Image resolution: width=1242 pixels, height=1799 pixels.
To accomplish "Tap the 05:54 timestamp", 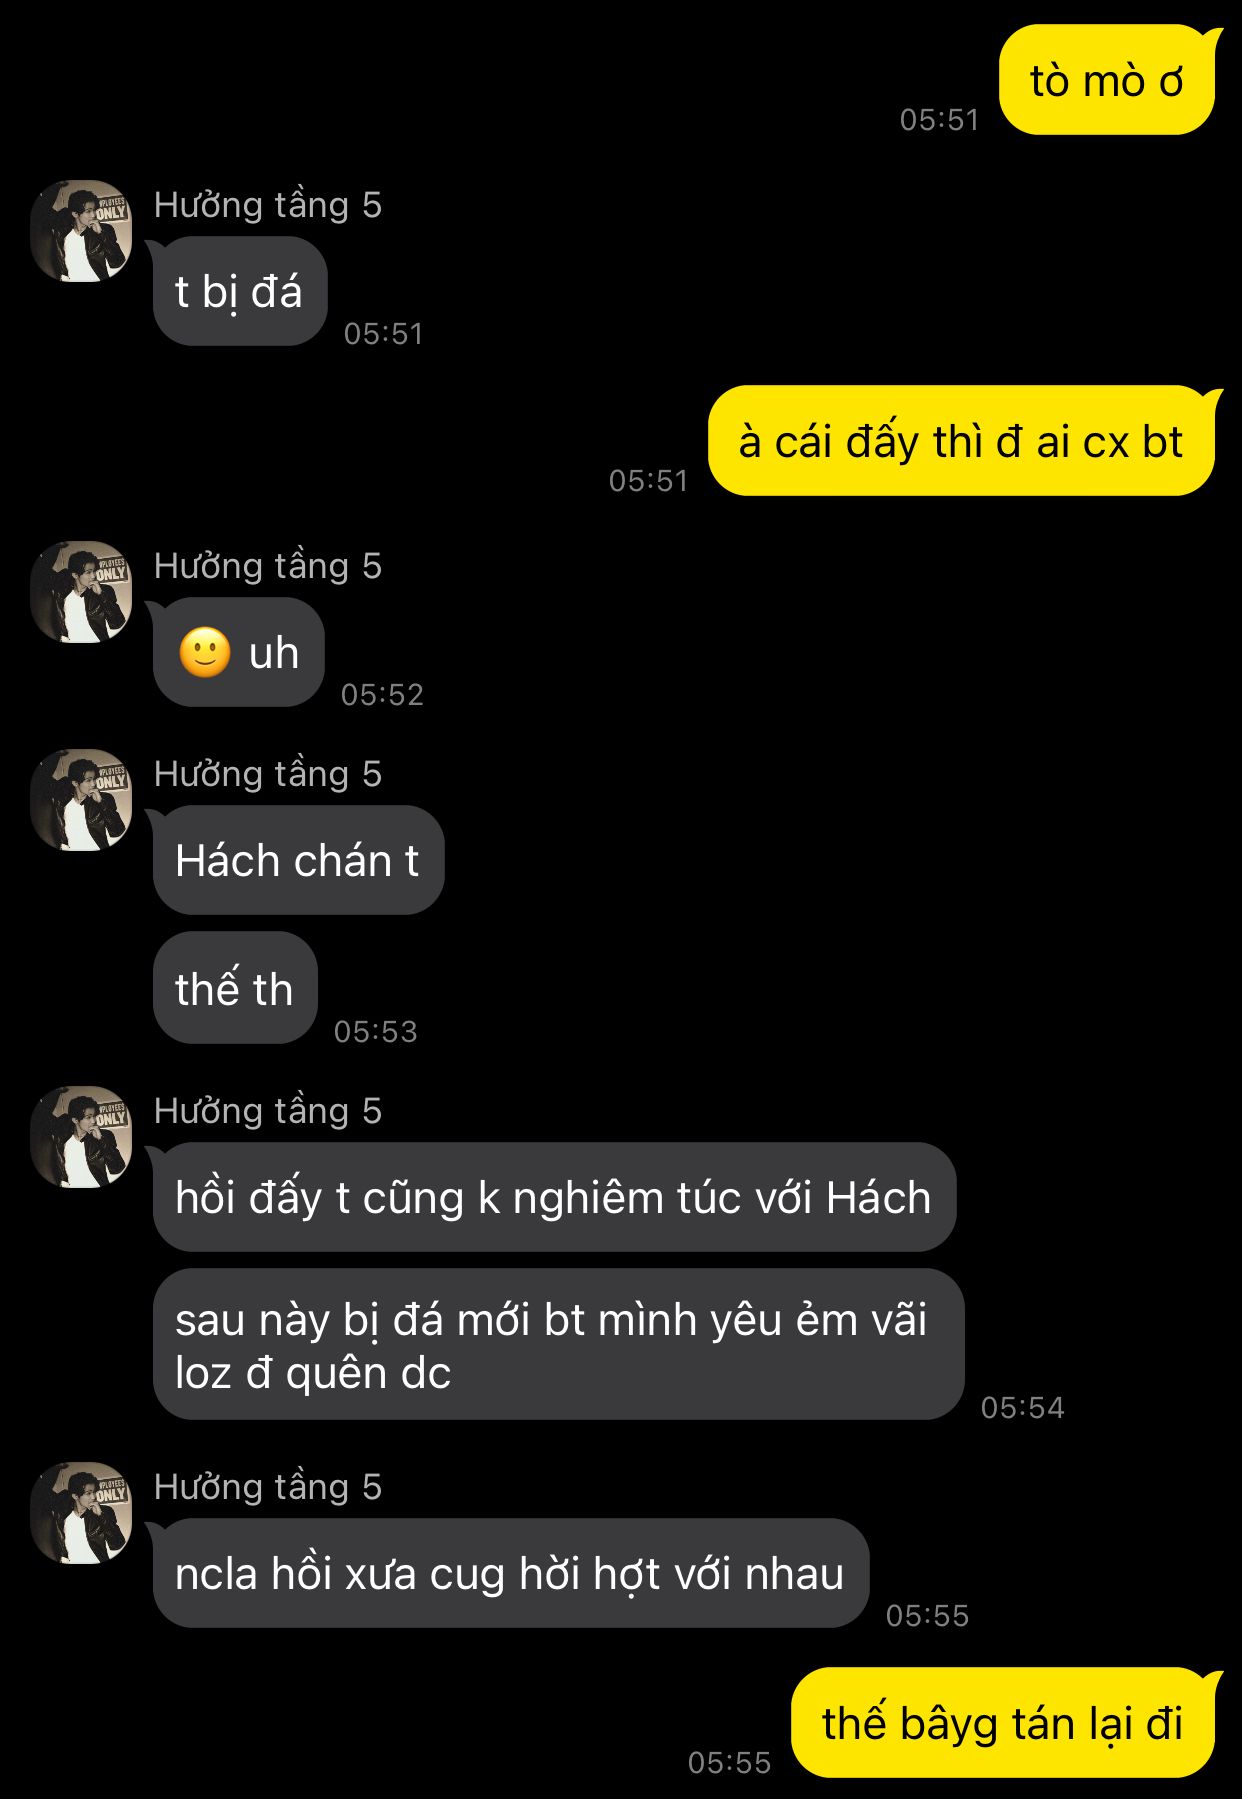I will [x=1022, y=1407].
